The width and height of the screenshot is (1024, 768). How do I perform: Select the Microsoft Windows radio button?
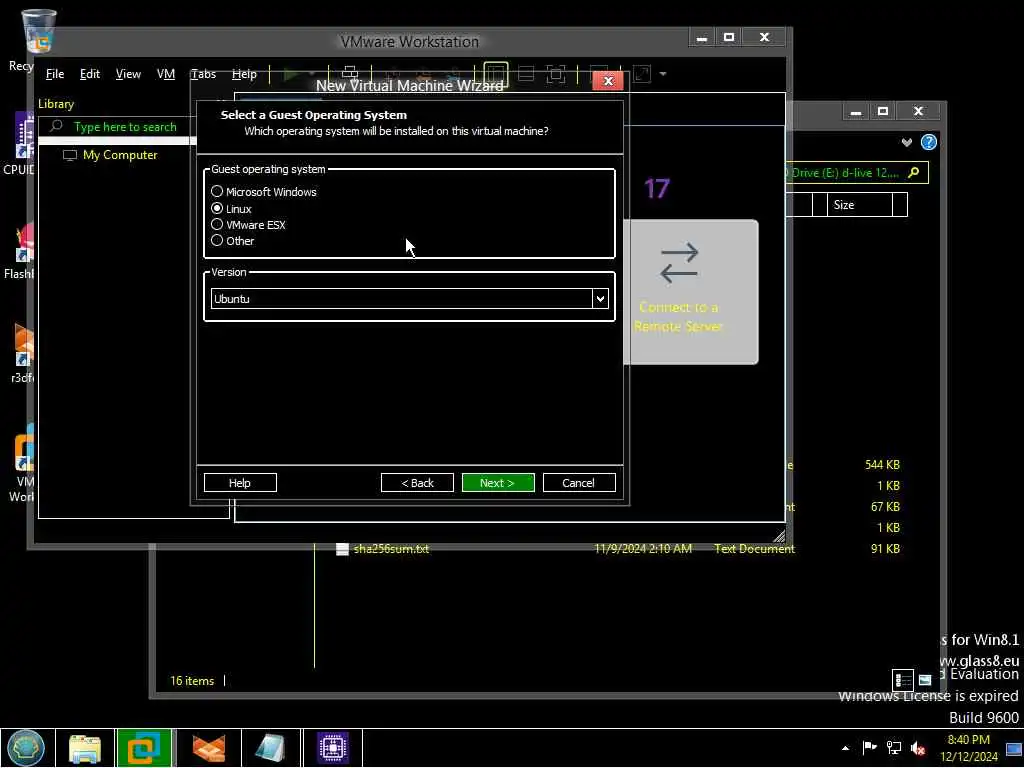click(263, 191)
